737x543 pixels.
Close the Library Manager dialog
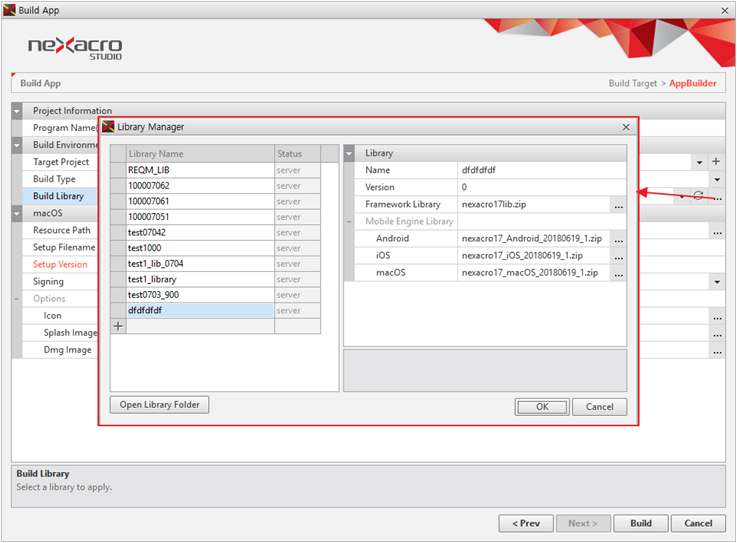626,127
